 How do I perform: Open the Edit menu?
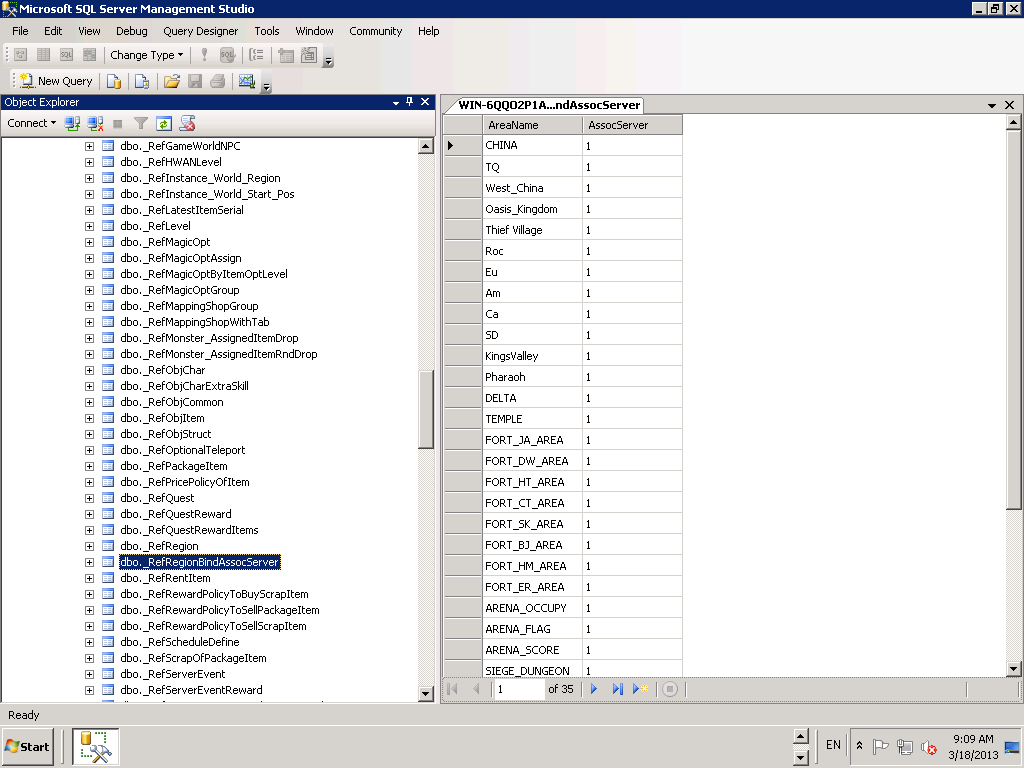pos(53,31)
